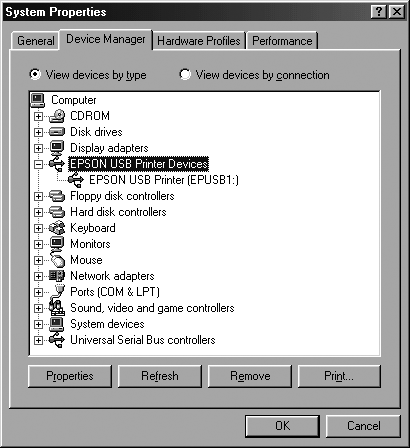The width and height of the screenshot is (410, 448).
Task: Select the System devices tree entry
Action: [107, 324]
